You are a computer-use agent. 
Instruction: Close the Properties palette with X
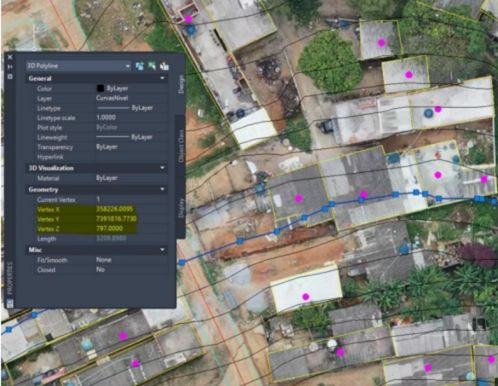[x=10, y=57]
